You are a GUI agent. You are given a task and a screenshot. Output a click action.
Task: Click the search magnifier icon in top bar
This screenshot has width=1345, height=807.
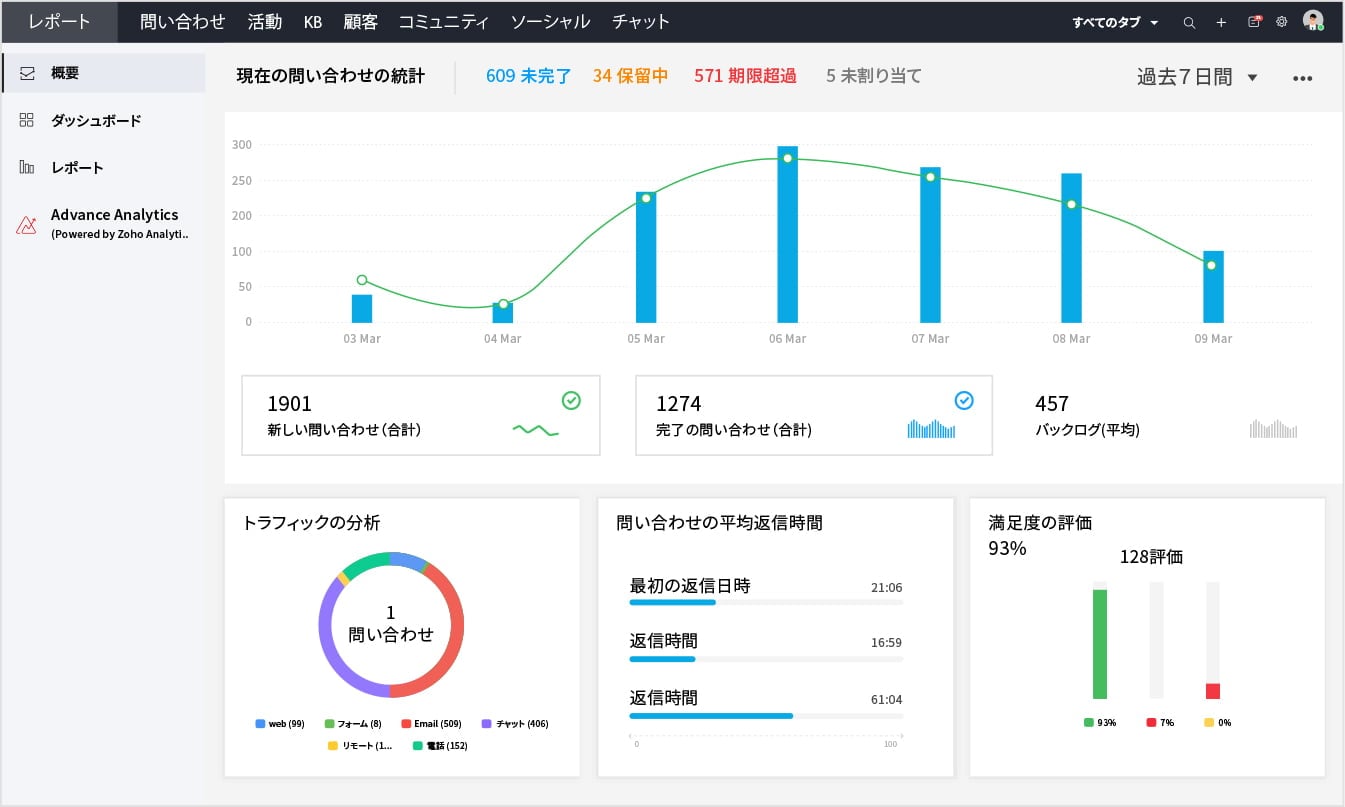point(1189,22)
